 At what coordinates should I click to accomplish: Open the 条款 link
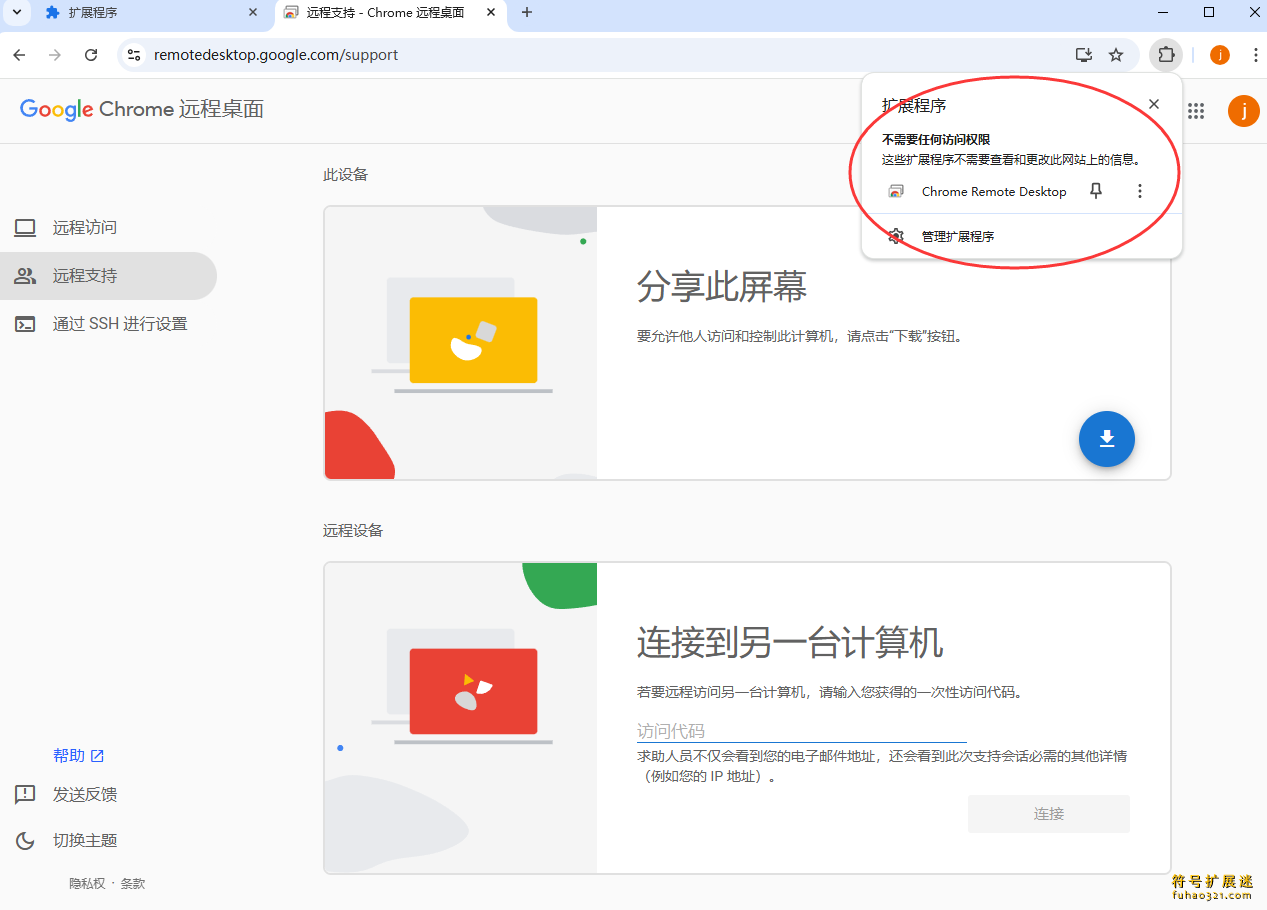pos(133,884)
